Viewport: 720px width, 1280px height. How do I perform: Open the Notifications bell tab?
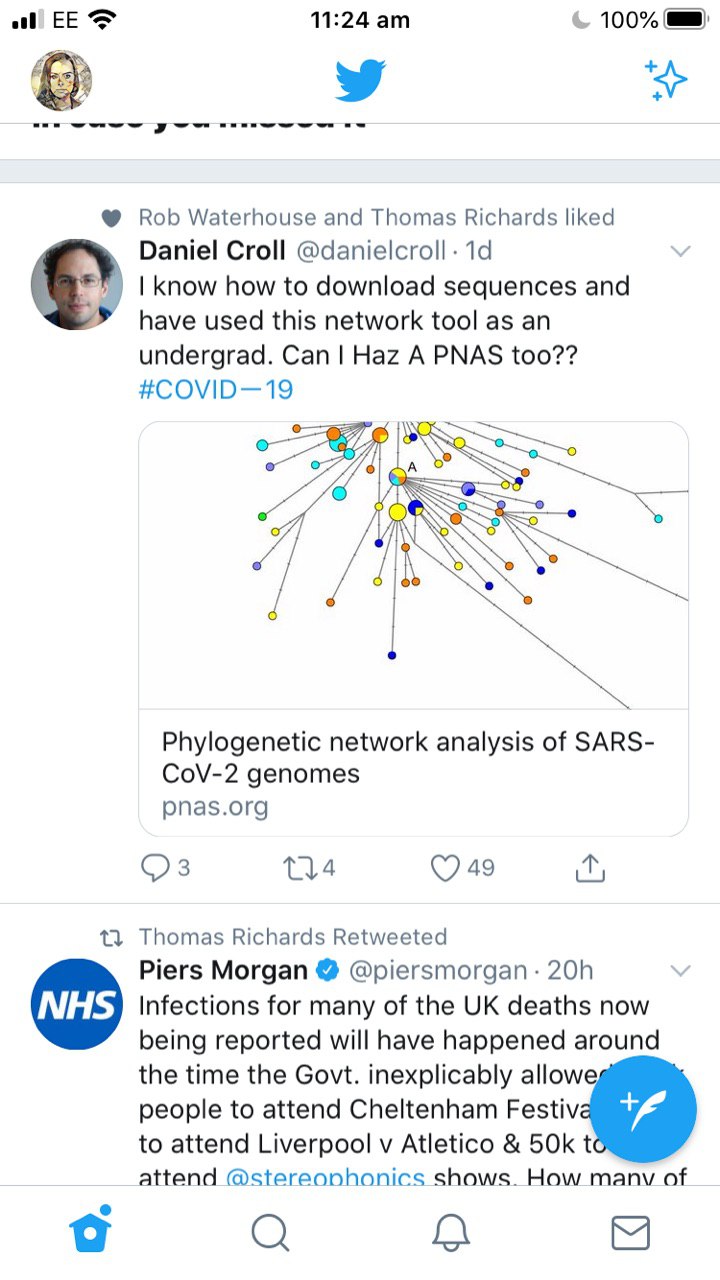450,1232
